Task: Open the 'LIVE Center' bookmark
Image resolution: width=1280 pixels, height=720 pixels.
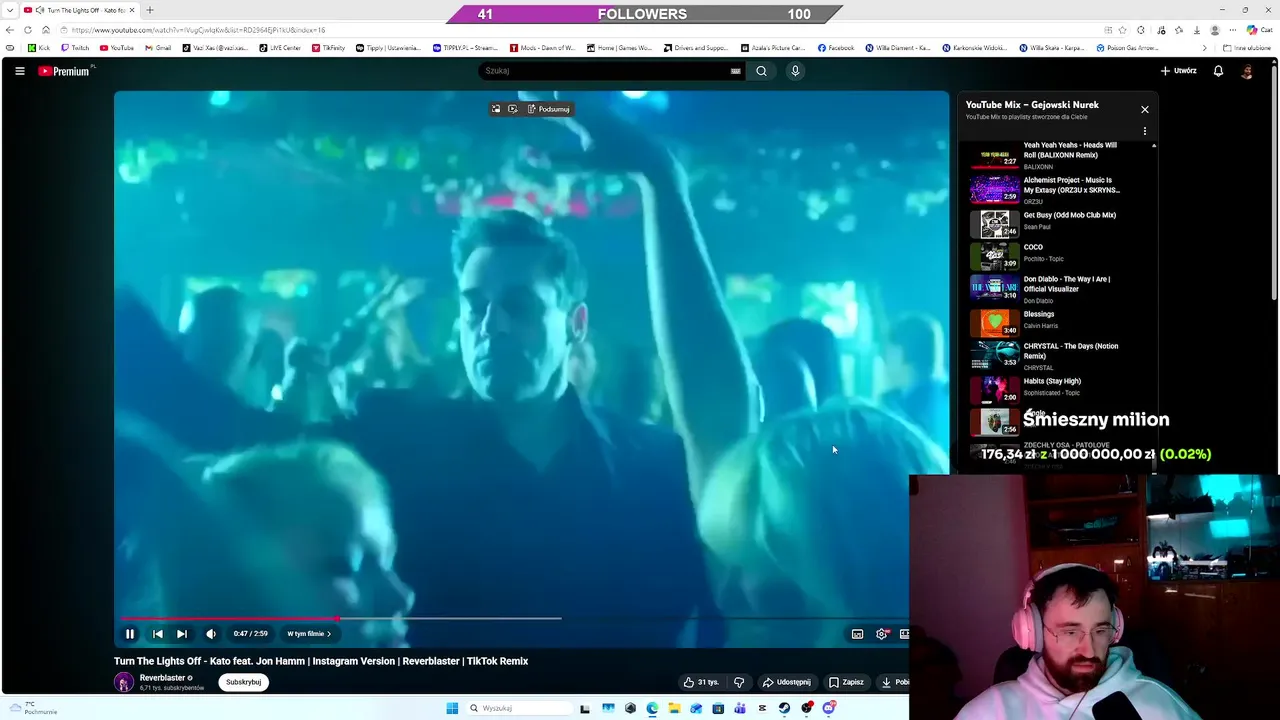Action: 280,48
